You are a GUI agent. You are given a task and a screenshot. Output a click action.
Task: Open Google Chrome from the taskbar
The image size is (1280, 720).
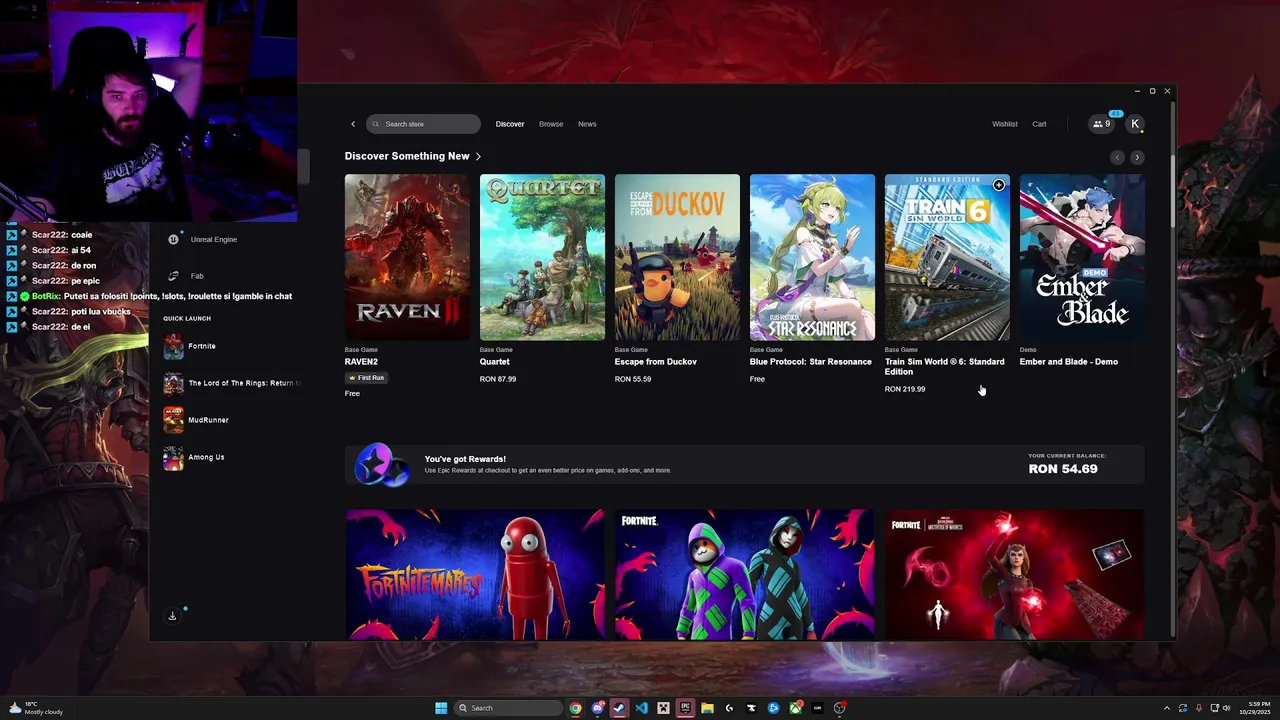576,708
